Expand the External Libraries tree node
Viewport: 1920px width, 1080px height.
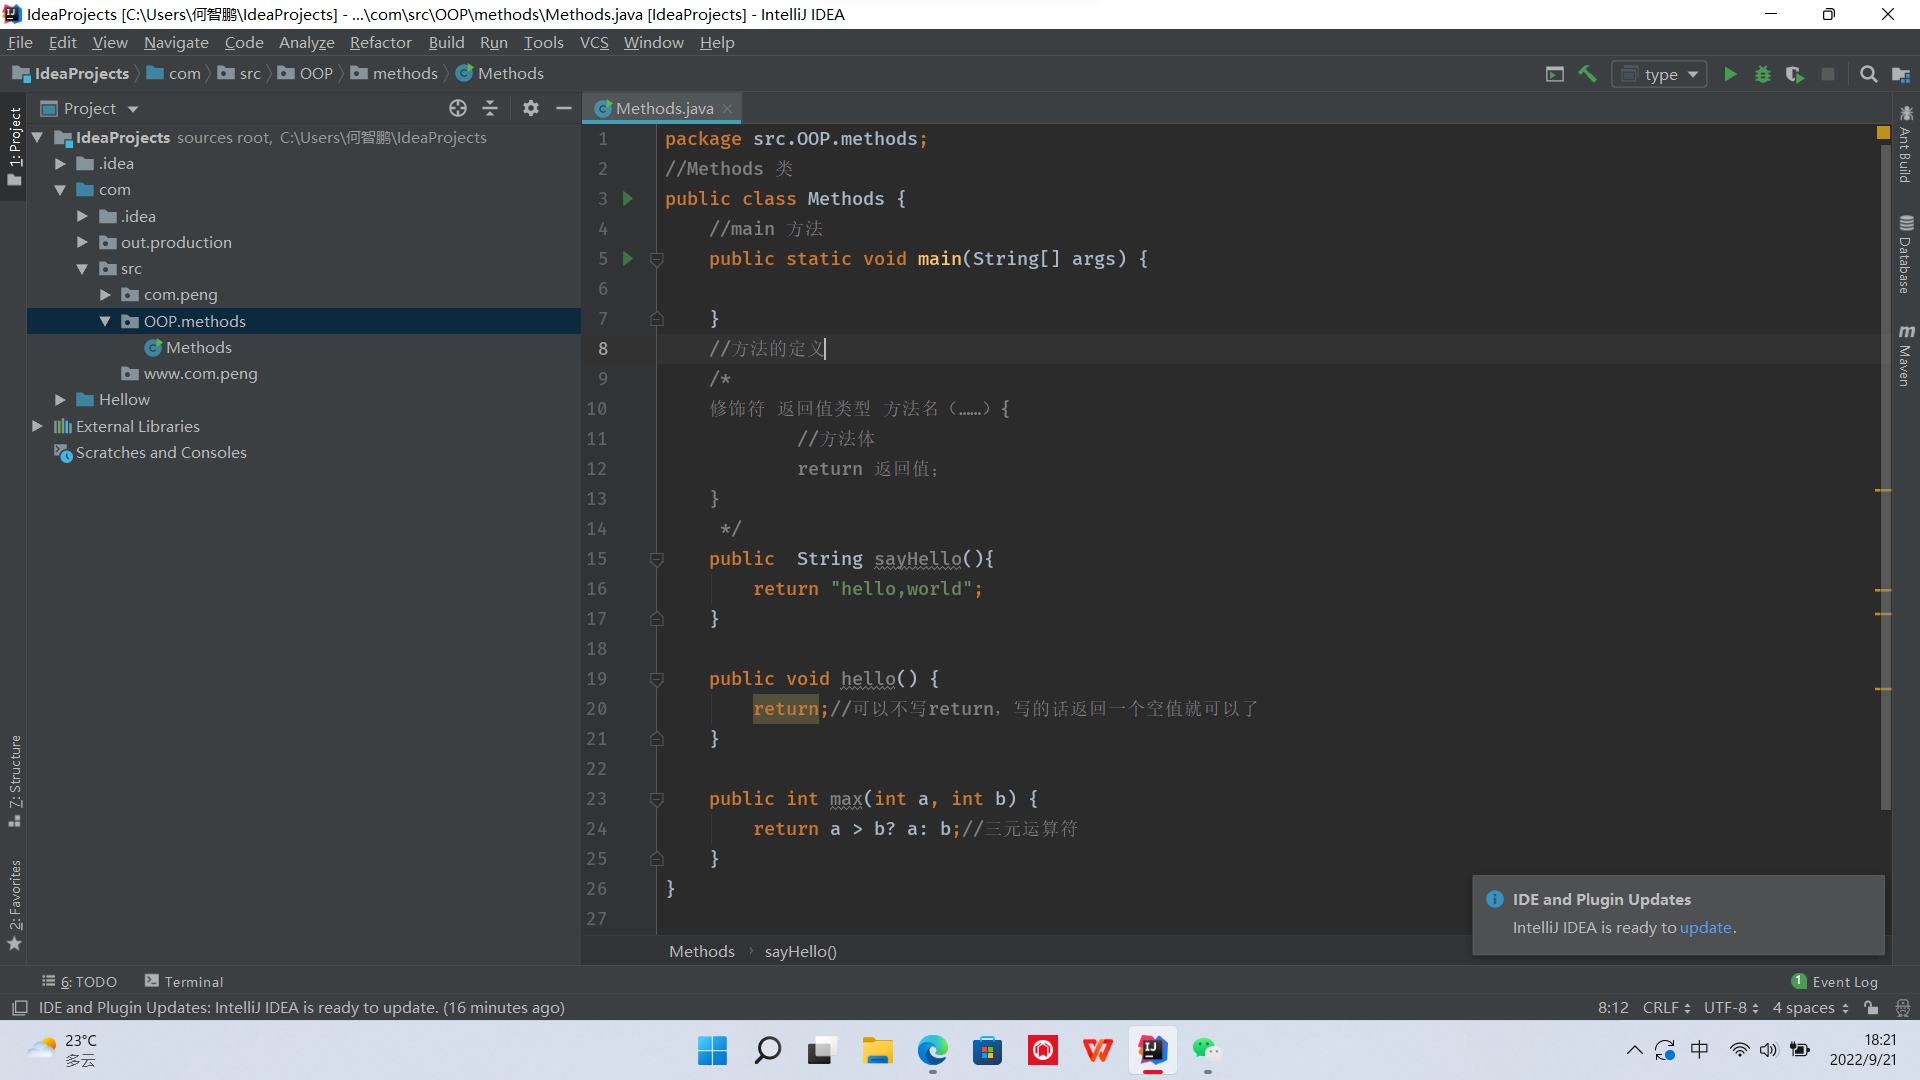pos(38,426)
